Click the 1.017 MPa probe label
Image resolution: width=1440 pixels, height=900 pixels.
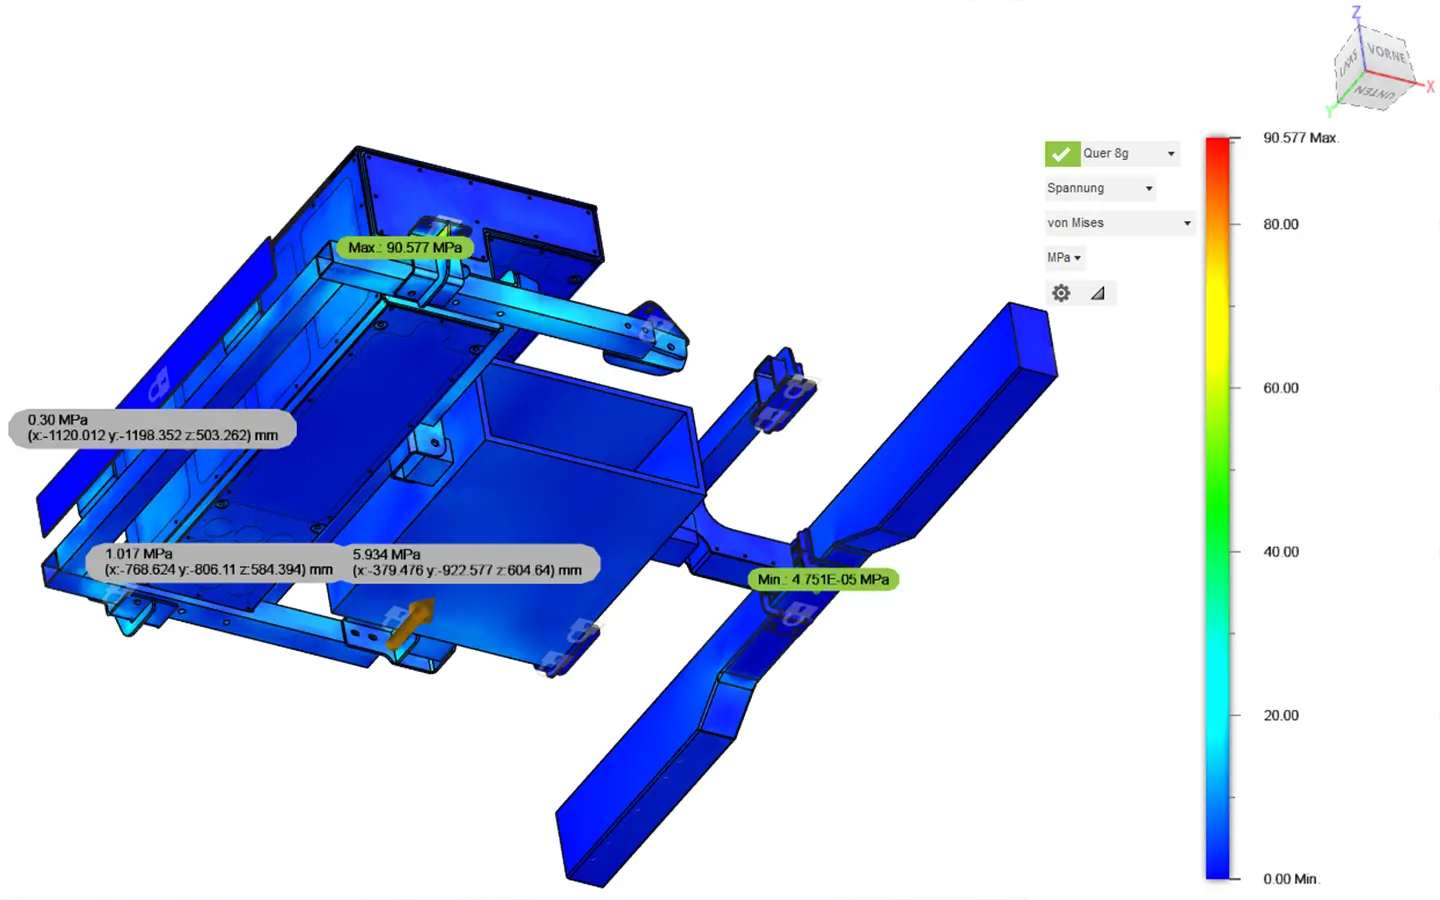[218, 562]
